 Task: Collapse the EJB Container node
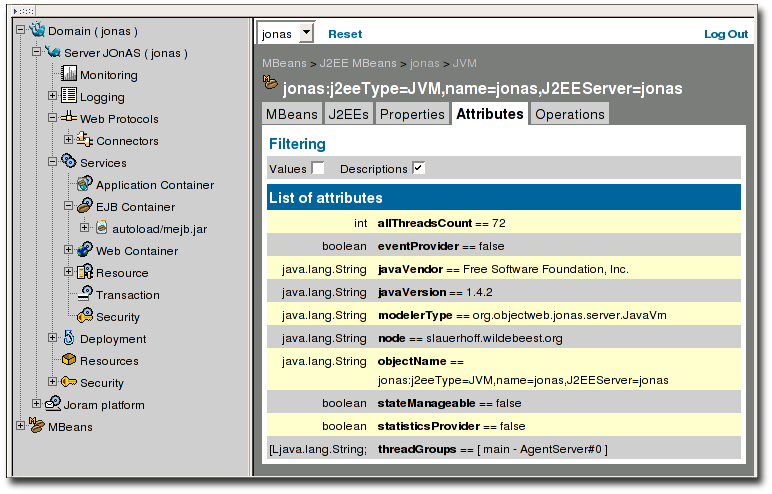tap(69, 205)
